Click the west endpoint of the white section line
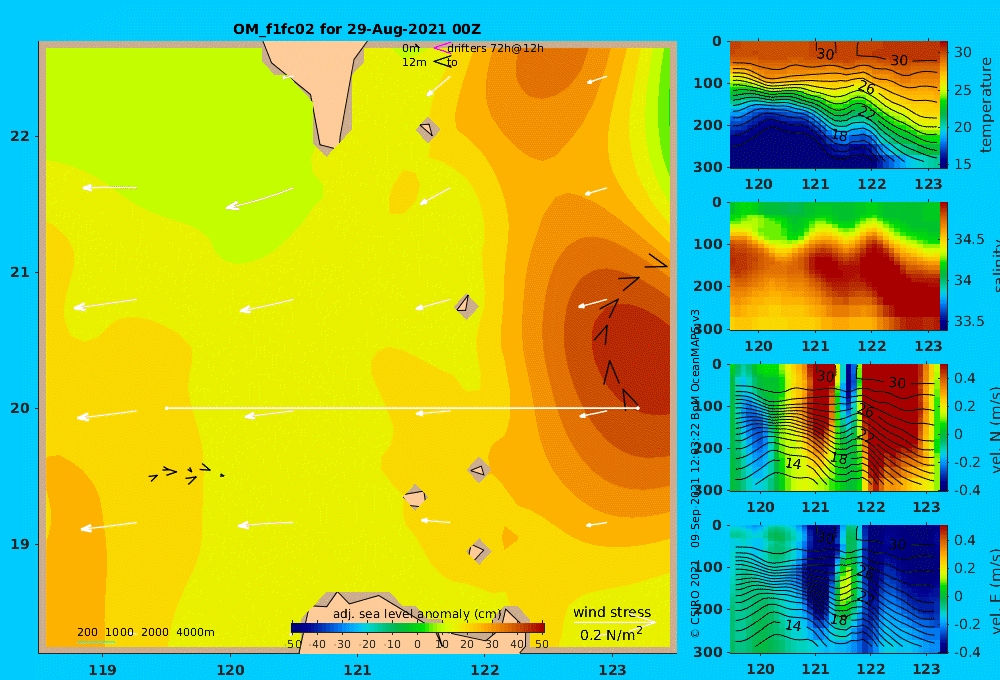Screen dimensions: 1000x680 tap(166, 408)
